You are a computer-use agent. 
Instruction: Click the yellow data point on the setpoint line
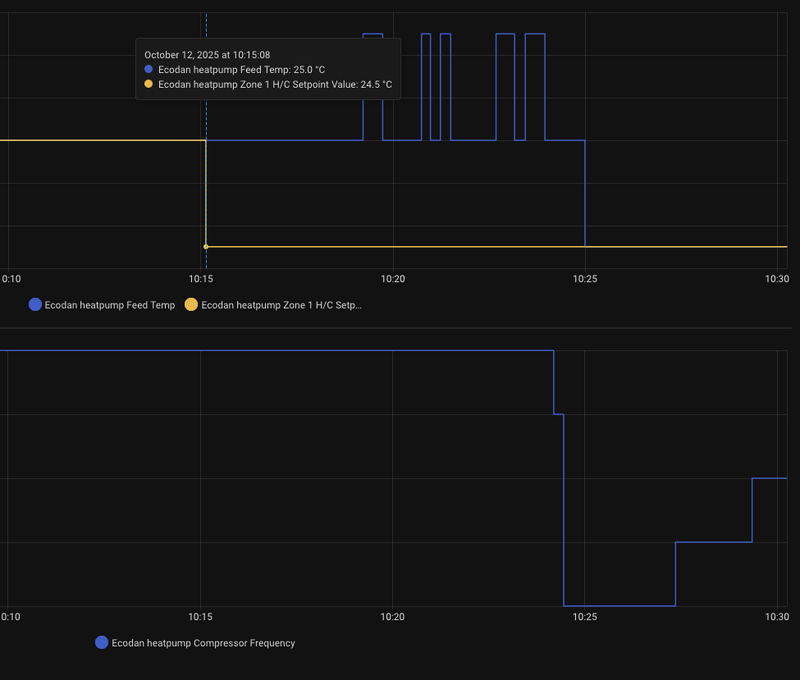[206, 246]
